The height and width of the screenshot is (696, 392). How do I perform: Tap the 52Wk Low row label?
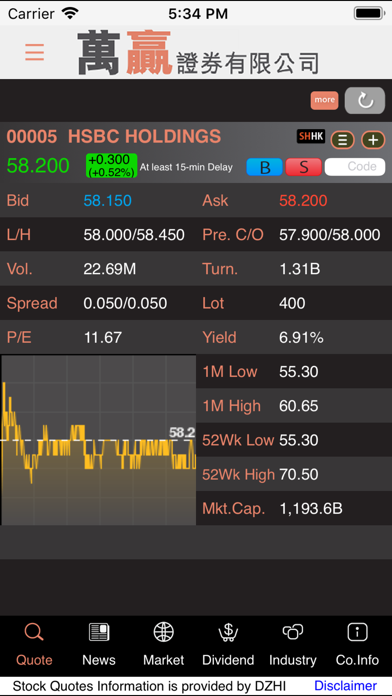point(238,440)
